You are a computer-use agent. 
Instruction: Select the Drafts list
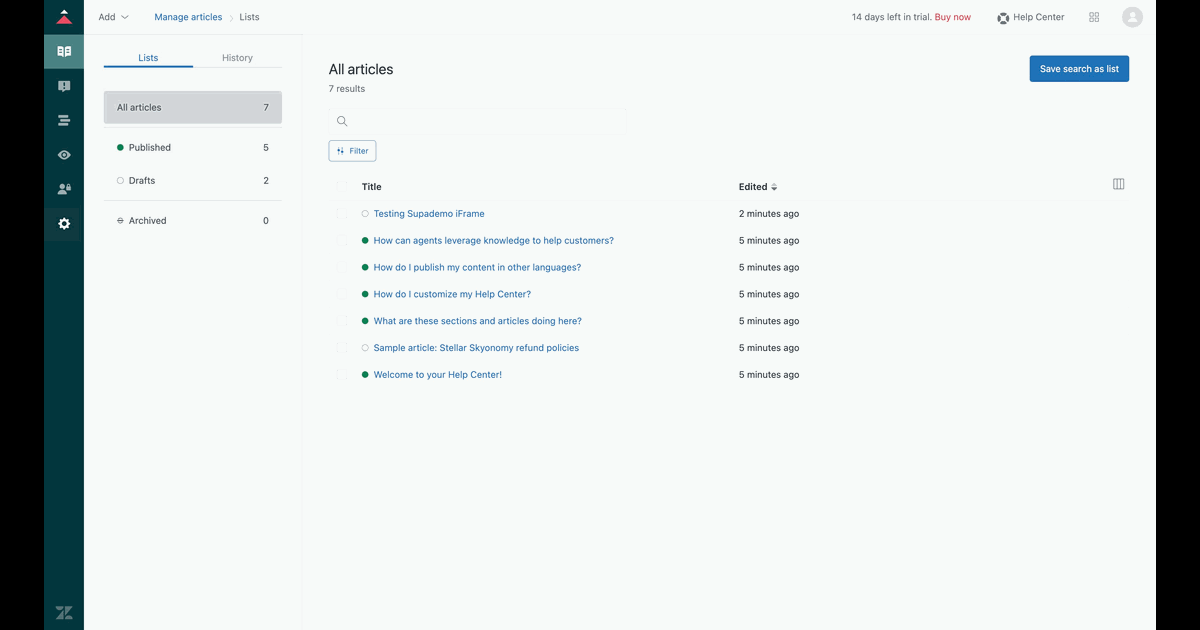point(193,181)
